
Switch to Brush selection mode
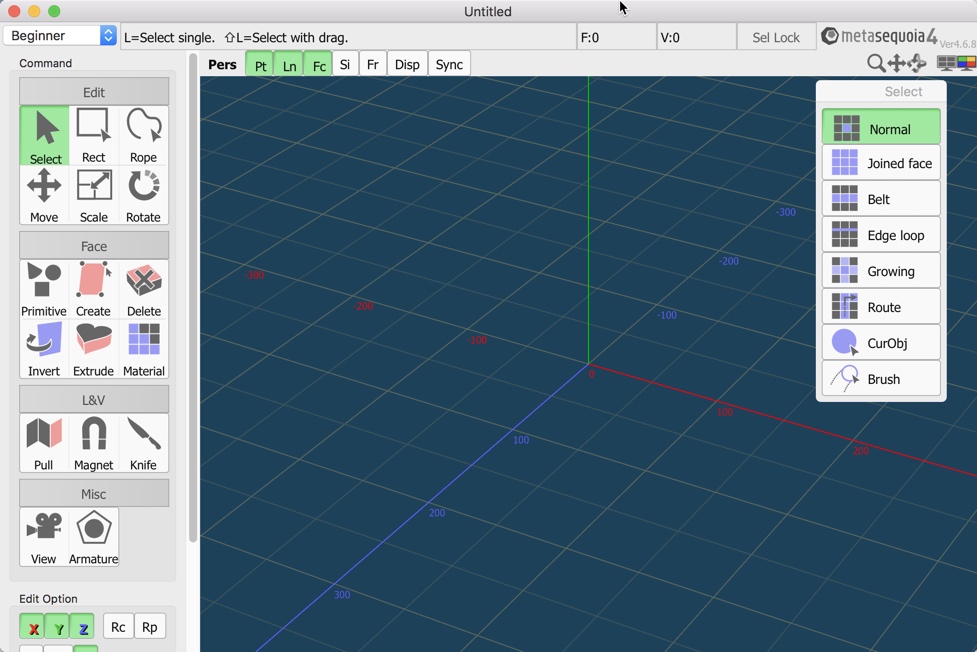pyautogui.click(x=881, y=378)
